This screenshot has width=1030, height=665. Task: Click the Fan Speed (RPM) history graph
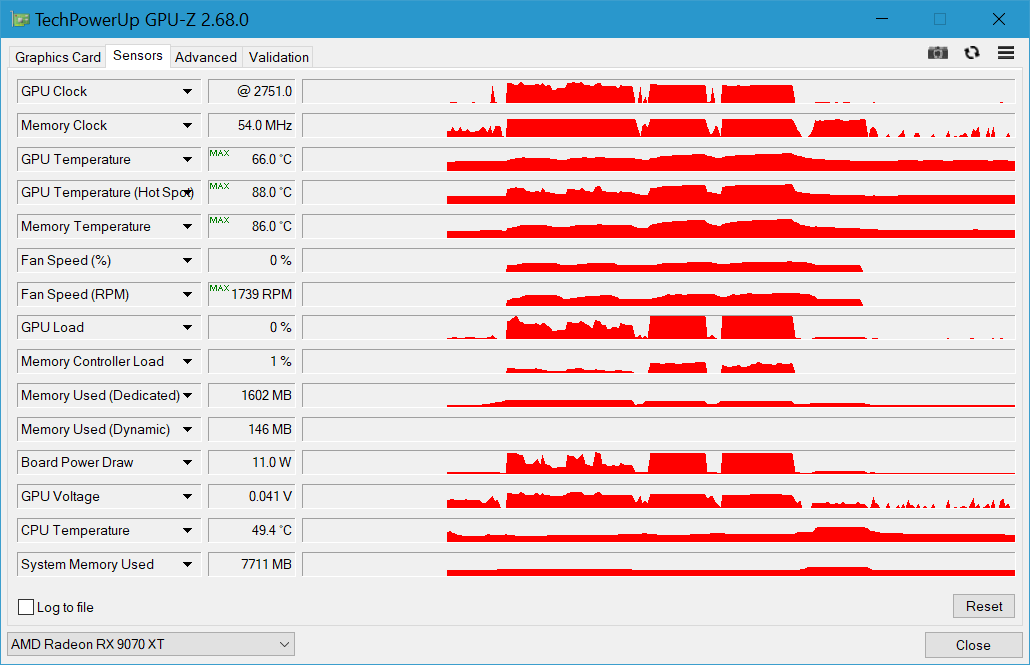pos(659,294)
